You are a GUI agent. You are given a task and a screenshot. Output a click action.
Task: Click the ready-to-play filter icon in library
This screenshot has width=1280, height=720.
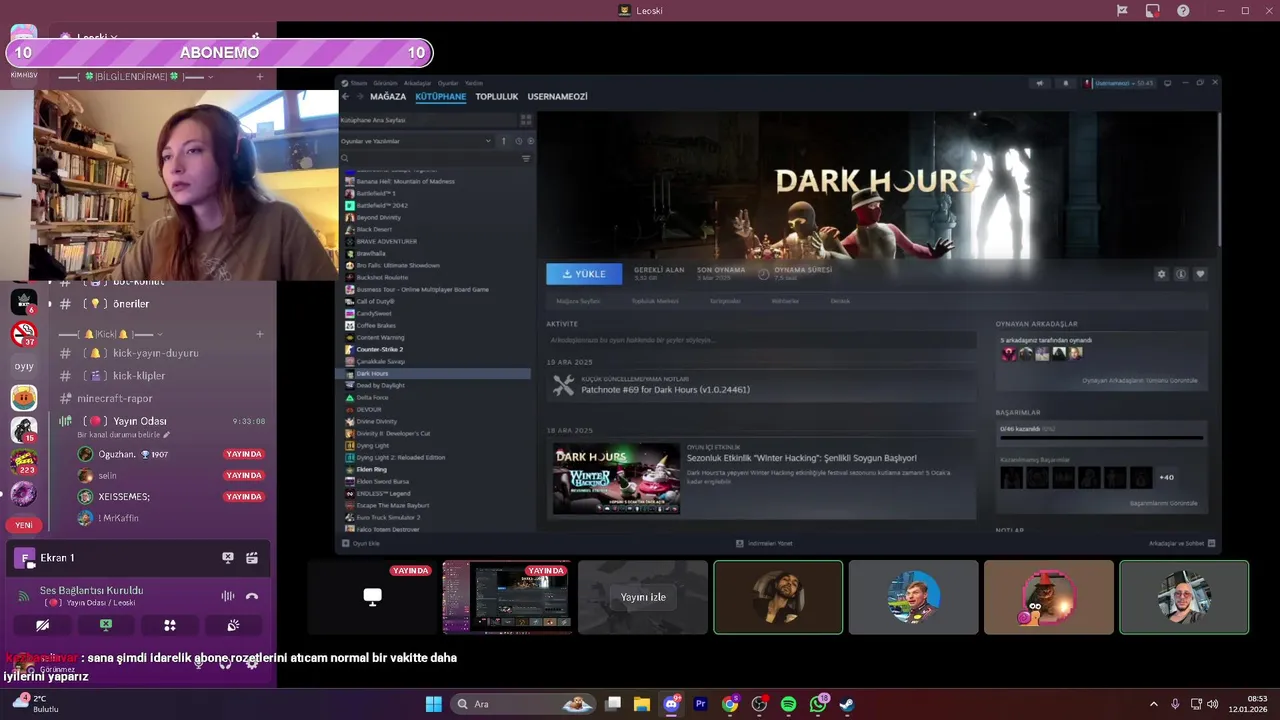click(529, 141)
